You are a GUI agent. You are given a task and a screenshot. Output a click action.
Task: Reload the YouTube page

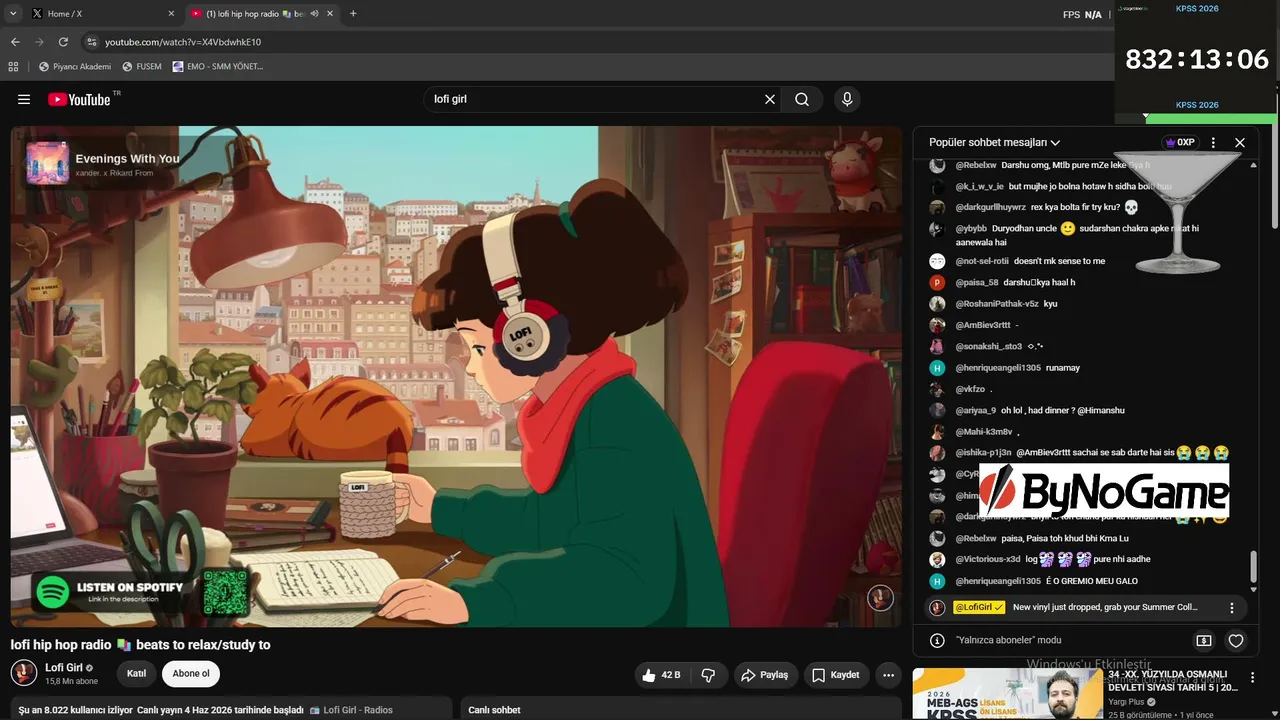(63, 42)
